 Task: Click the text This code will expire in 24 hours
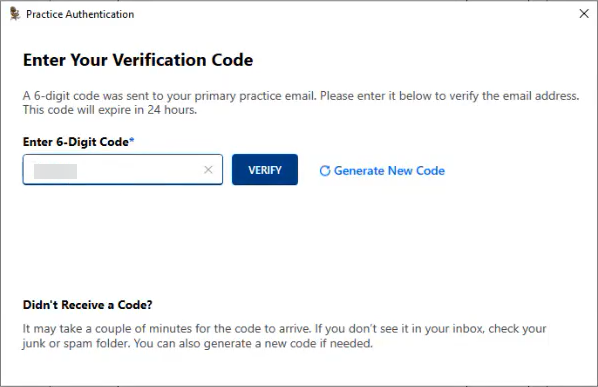(x=110, y=110)
